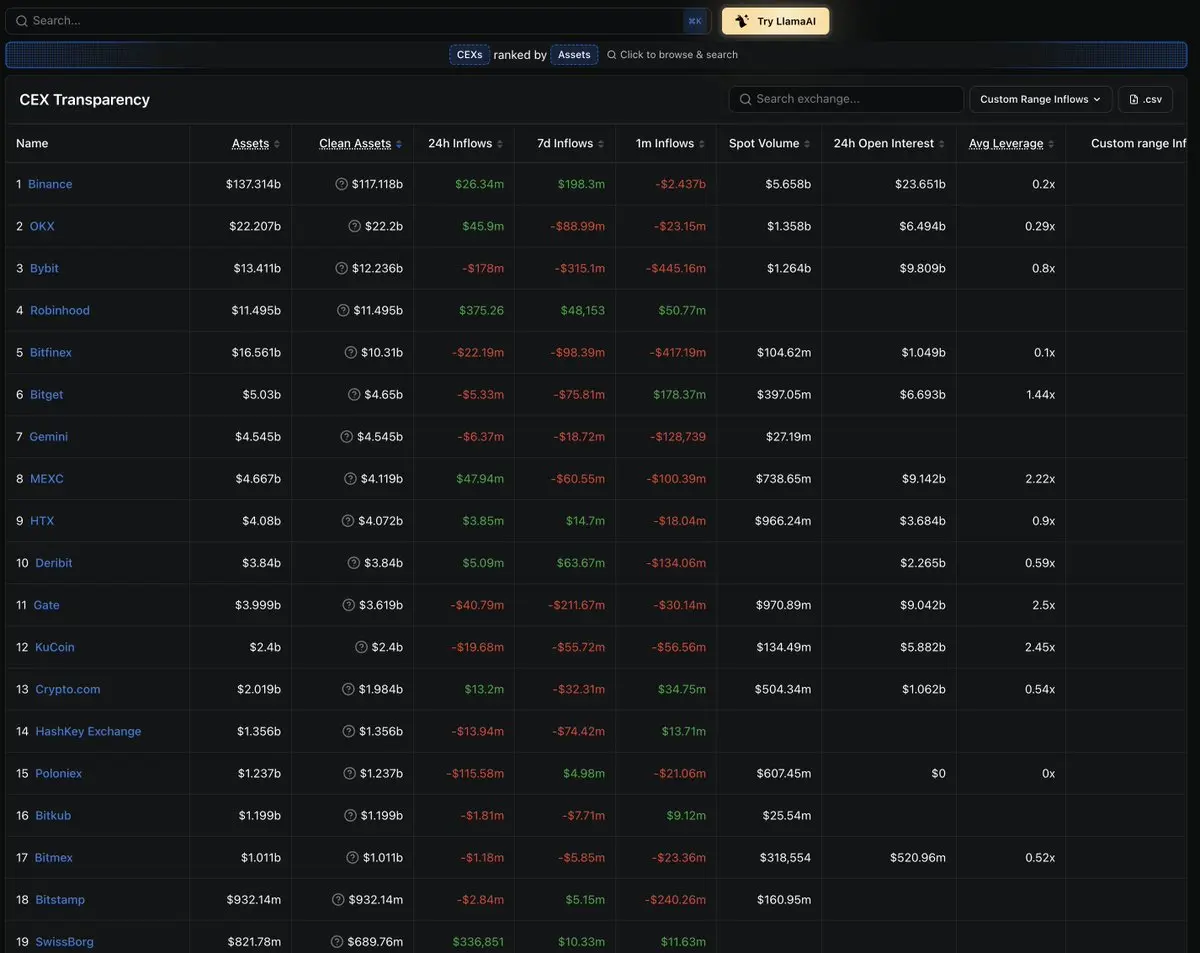Open the CEXs category selector chip

(470, 55)
